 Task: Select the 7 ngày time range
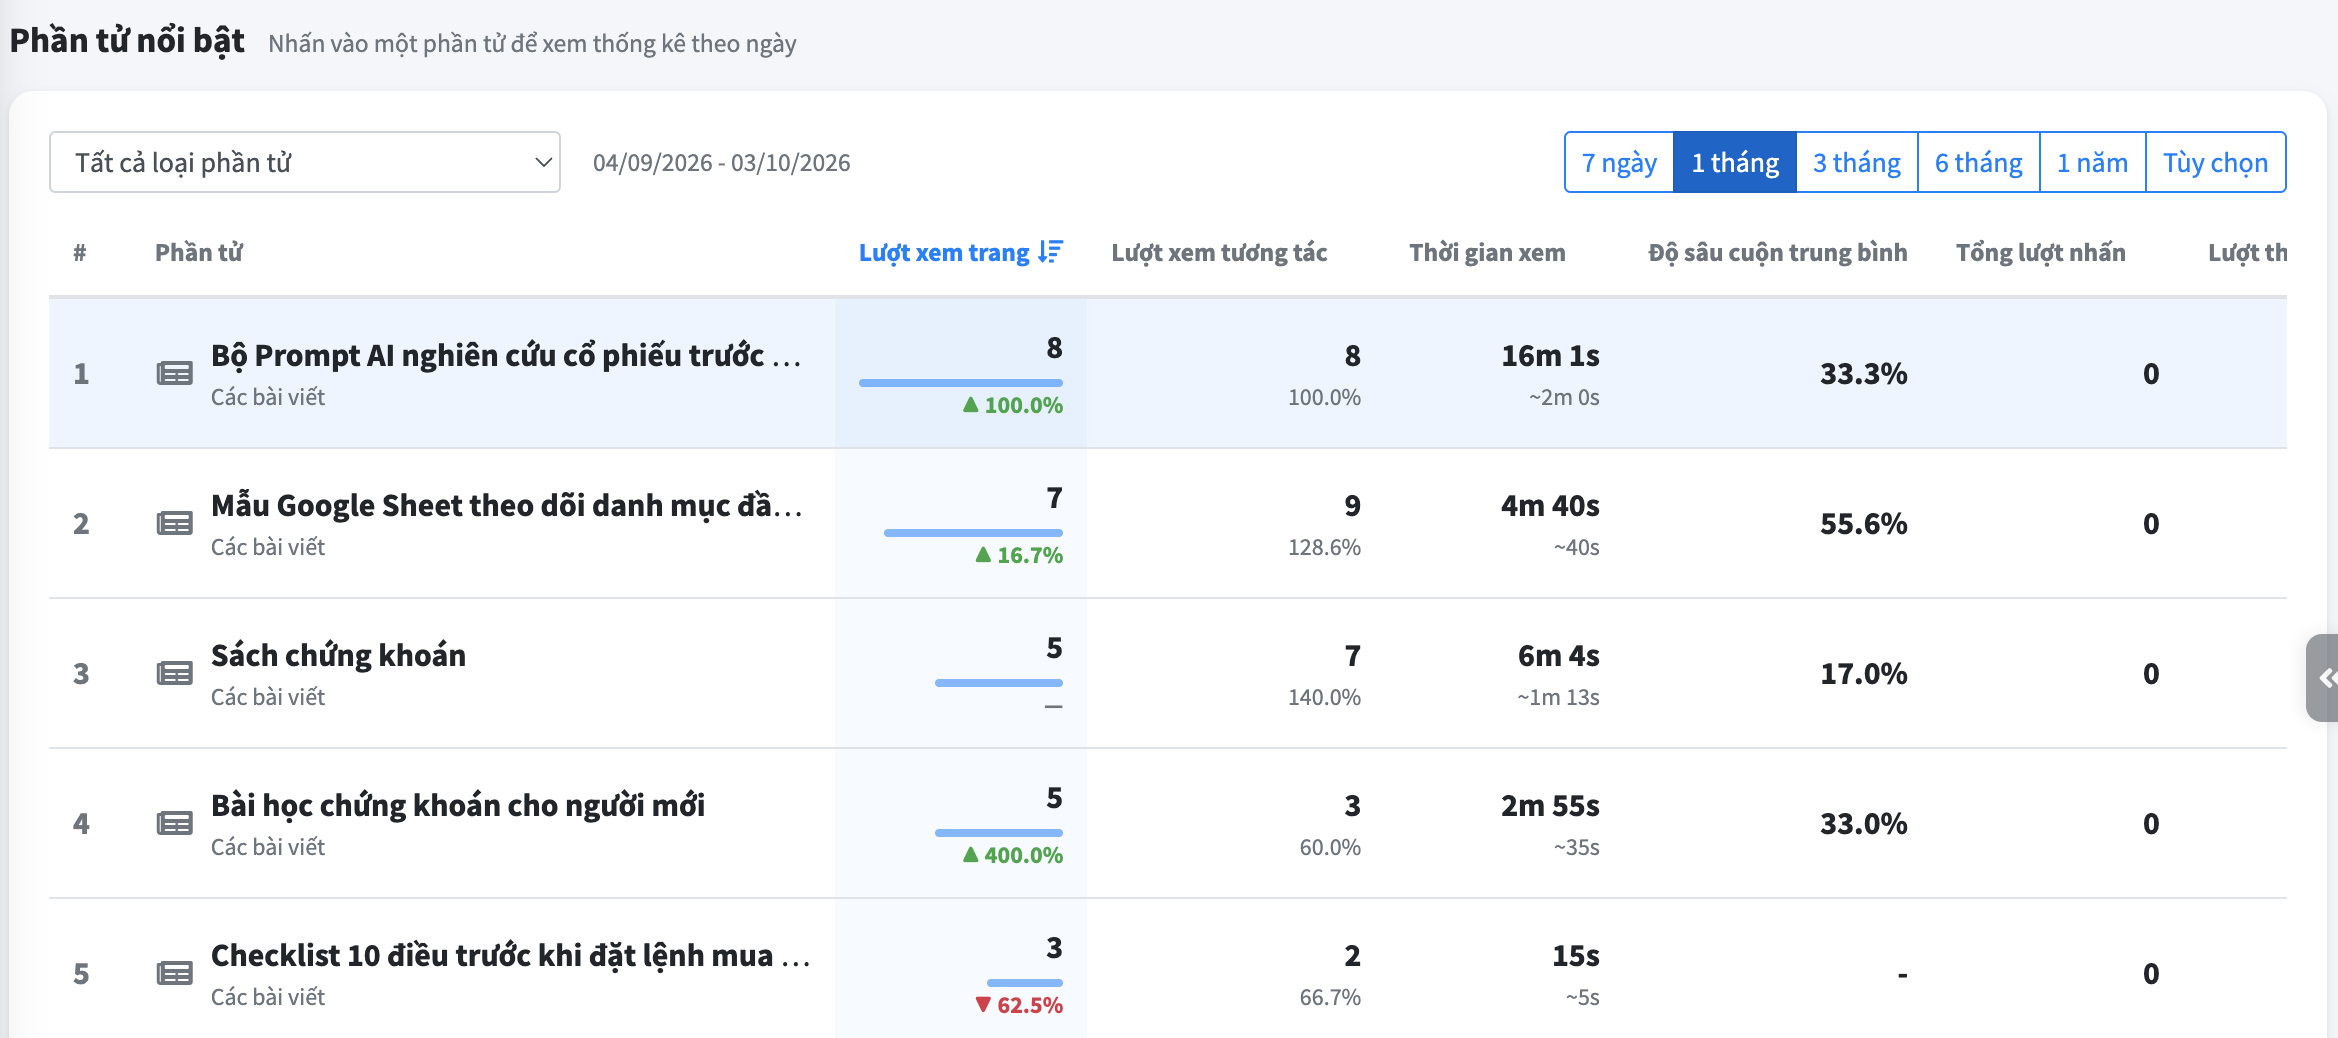tap(1619, 162)
